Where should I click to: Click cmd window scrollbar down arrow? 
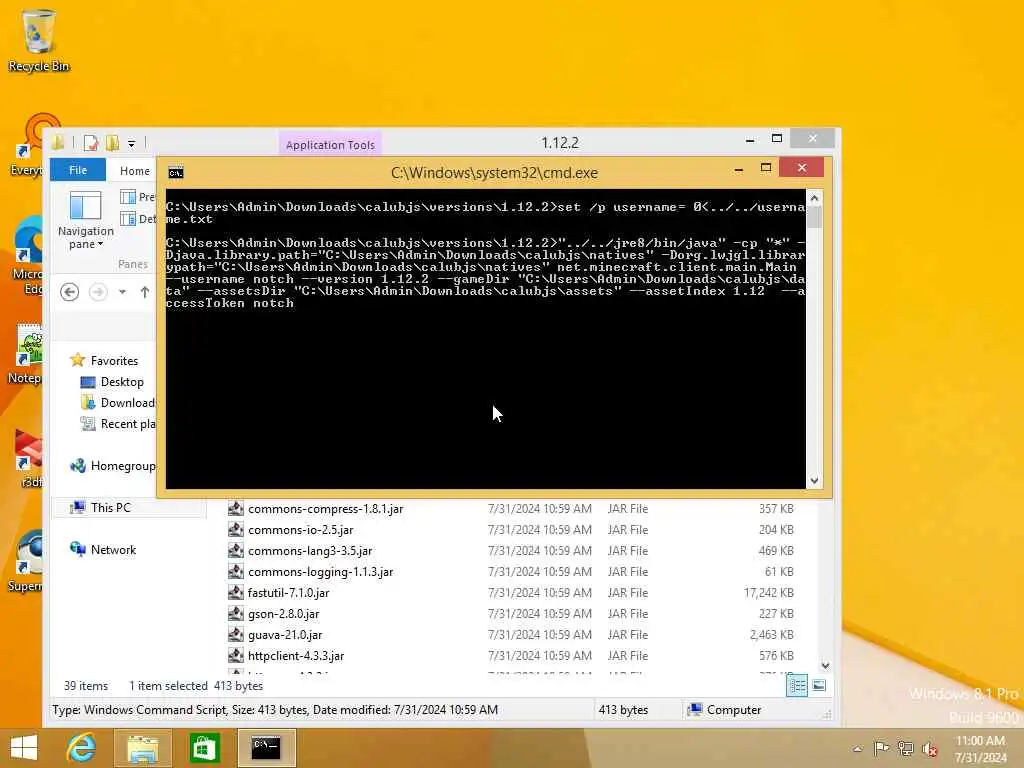[814, 480]
